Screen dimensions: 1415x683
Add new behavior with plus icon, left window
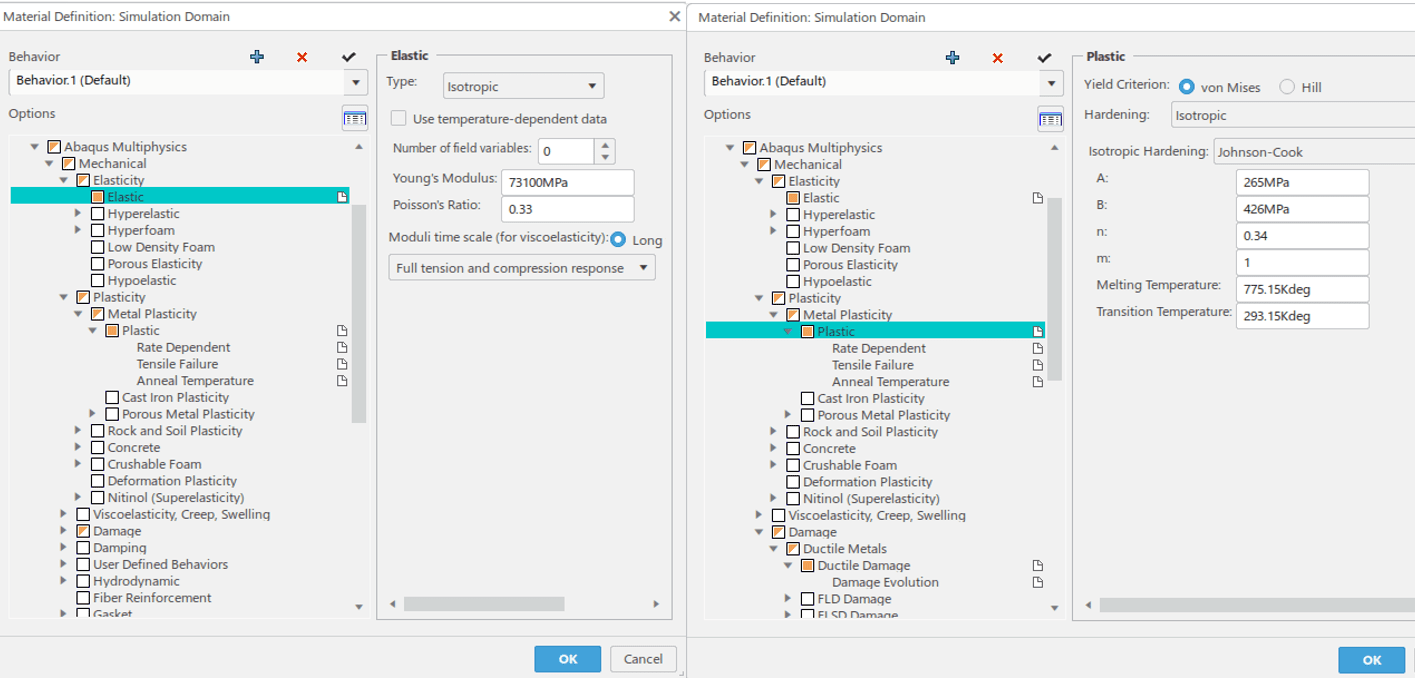[257, 57]
